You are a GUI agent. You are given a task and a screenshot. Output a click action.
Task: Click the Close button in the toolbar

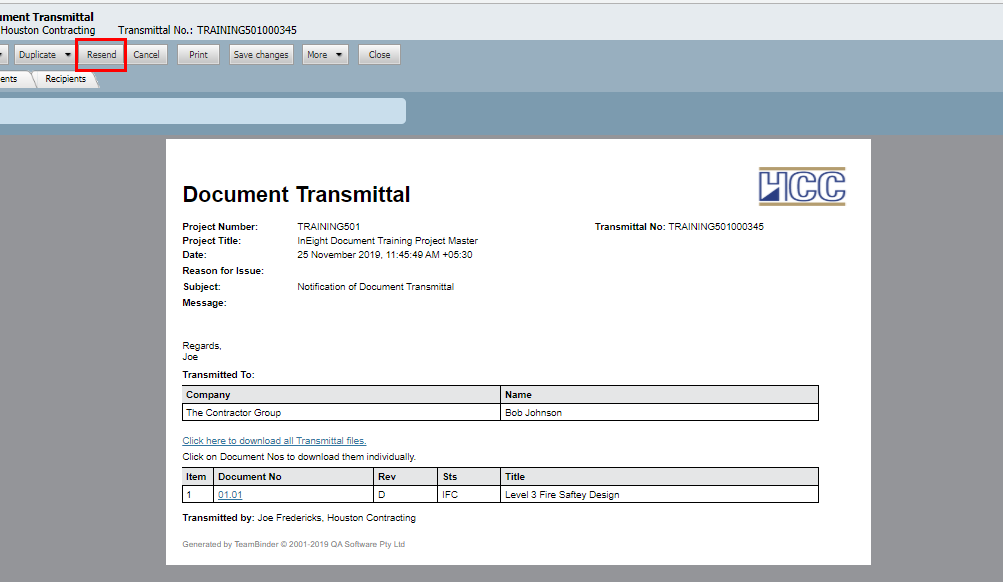(x=379, y=55)
